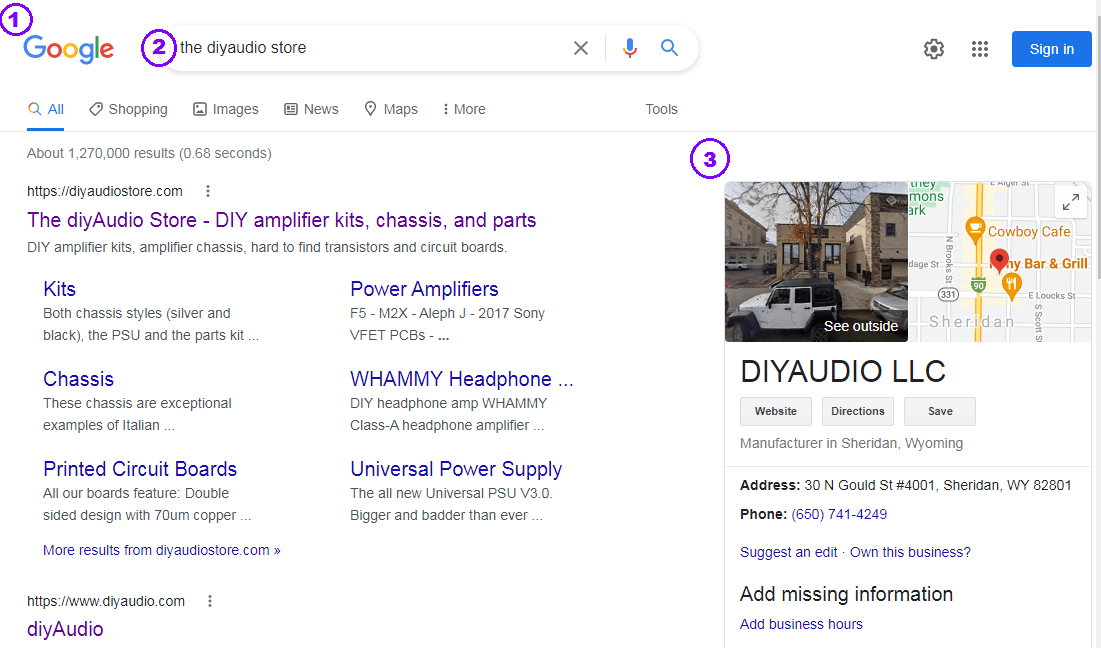Switch to the News tab
This screenshot has height=648, width=1101.
[x=311, y=110]
